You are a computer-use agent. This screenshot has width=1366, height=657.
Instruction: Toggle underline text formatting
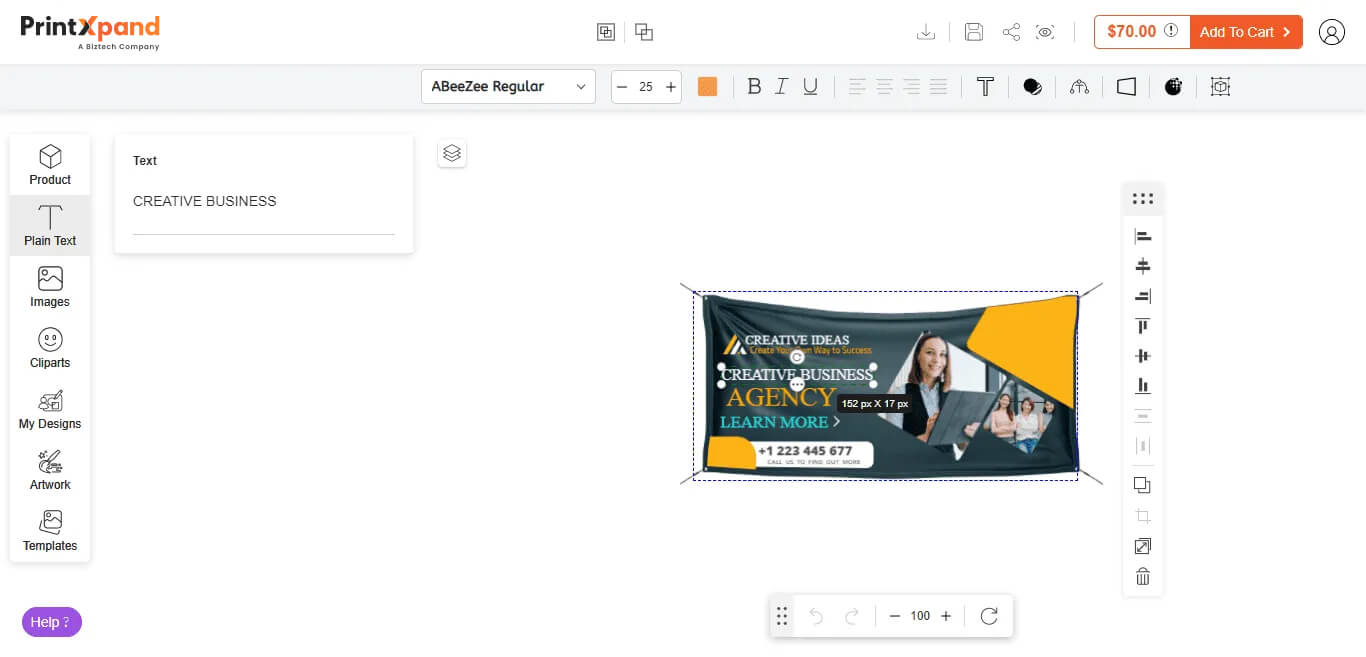tap(810, 87)
